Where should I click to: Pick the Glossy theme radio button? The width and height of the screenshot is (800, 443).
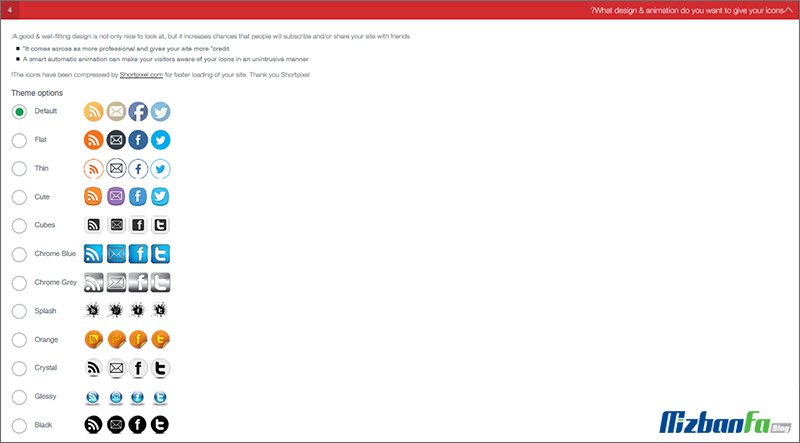[x=19, y=397]
